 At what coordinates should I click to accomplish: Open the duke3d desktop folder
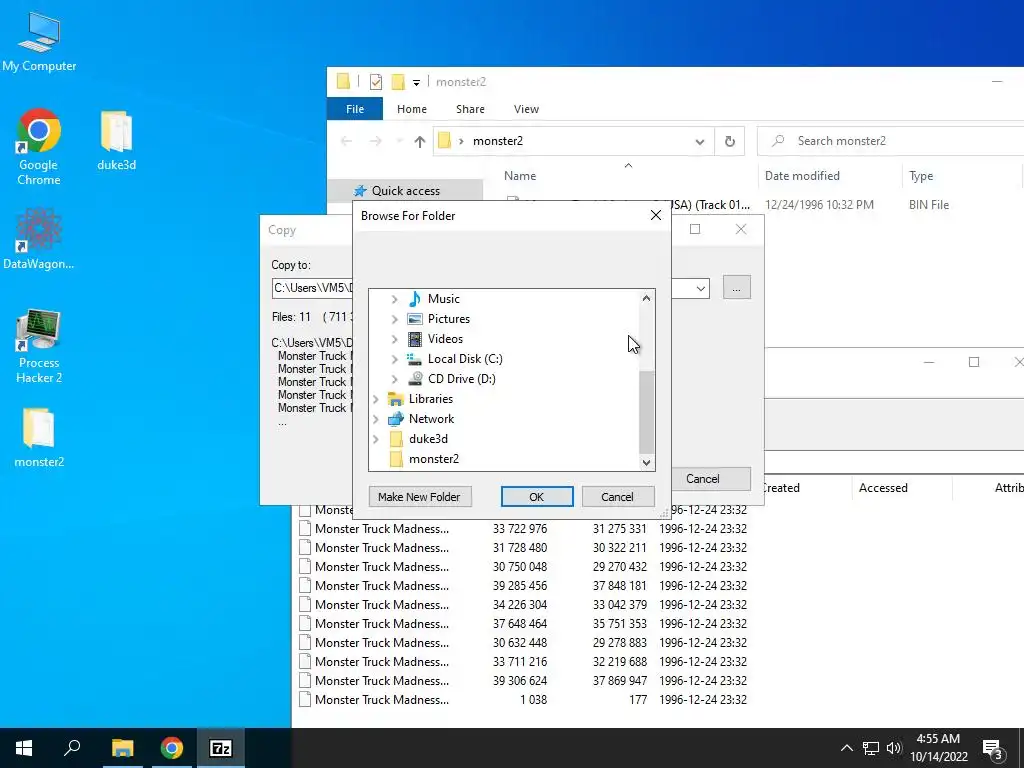(116, 141)
